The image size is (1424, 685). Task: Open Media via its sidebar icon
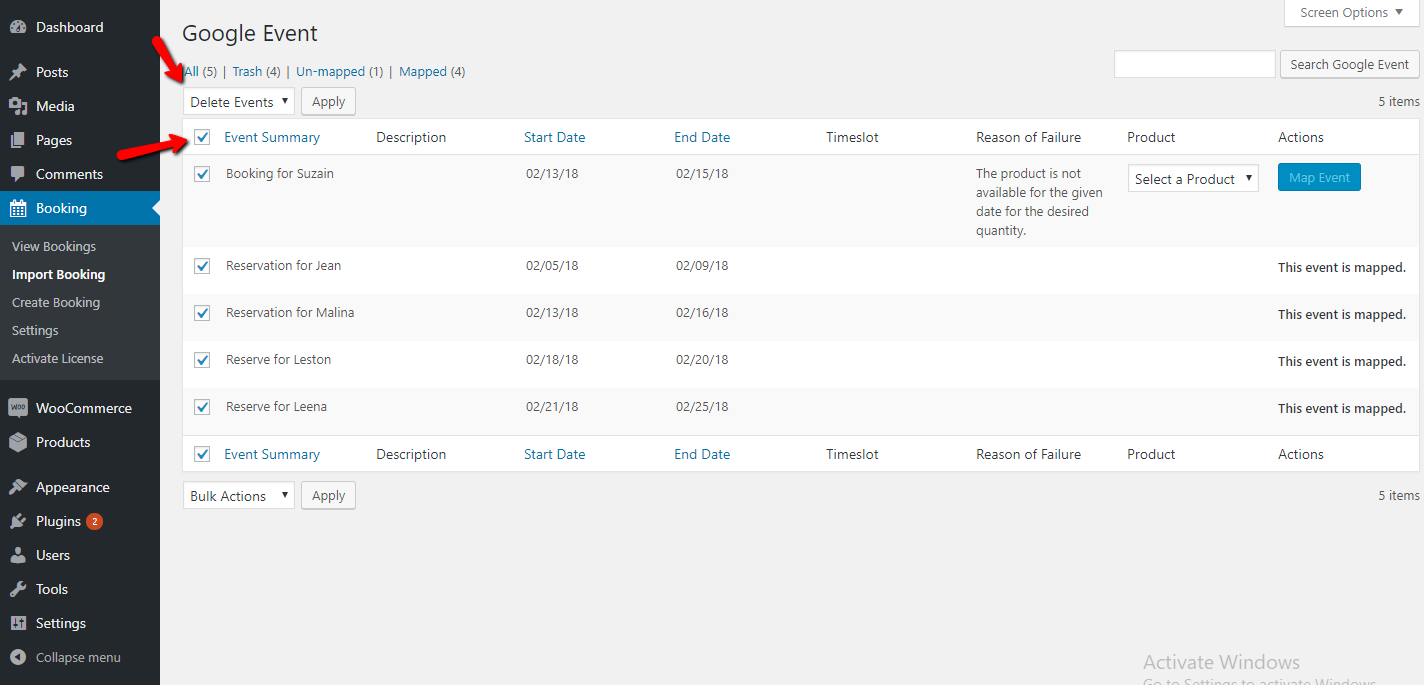(18, 106)
